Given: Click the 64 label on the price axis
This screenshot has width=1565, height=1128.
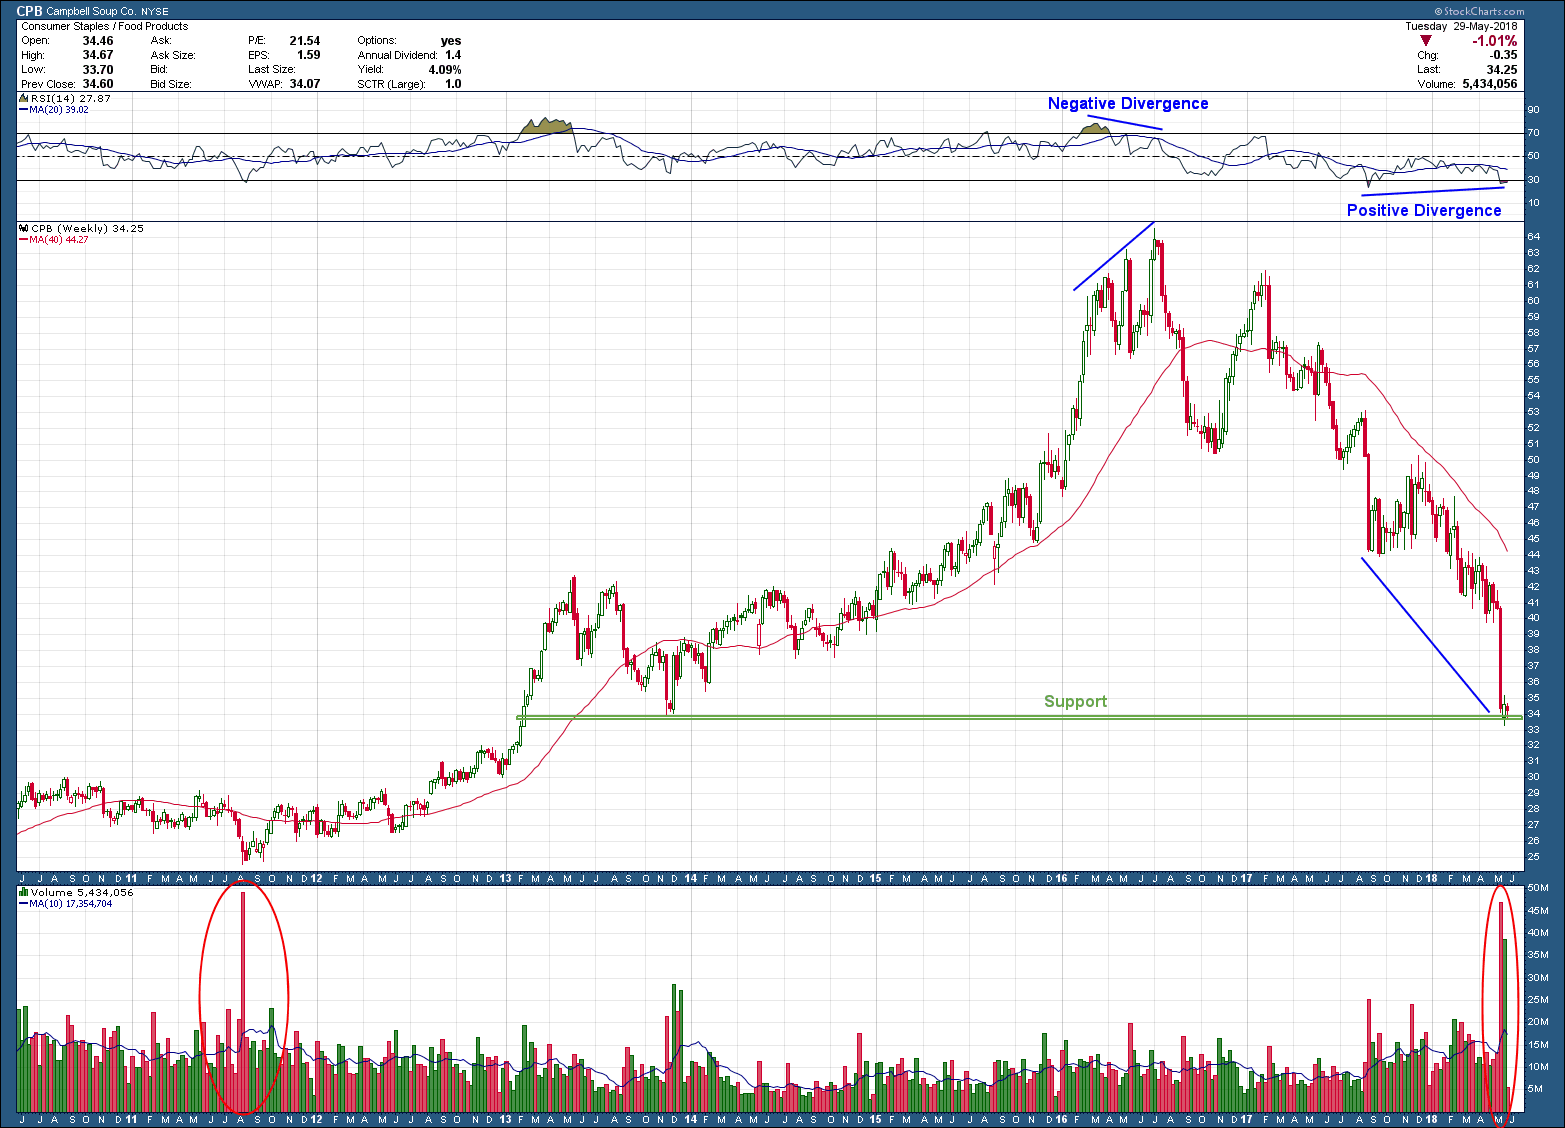Looking at the screenshot, I should click(x=1534, y=237).
